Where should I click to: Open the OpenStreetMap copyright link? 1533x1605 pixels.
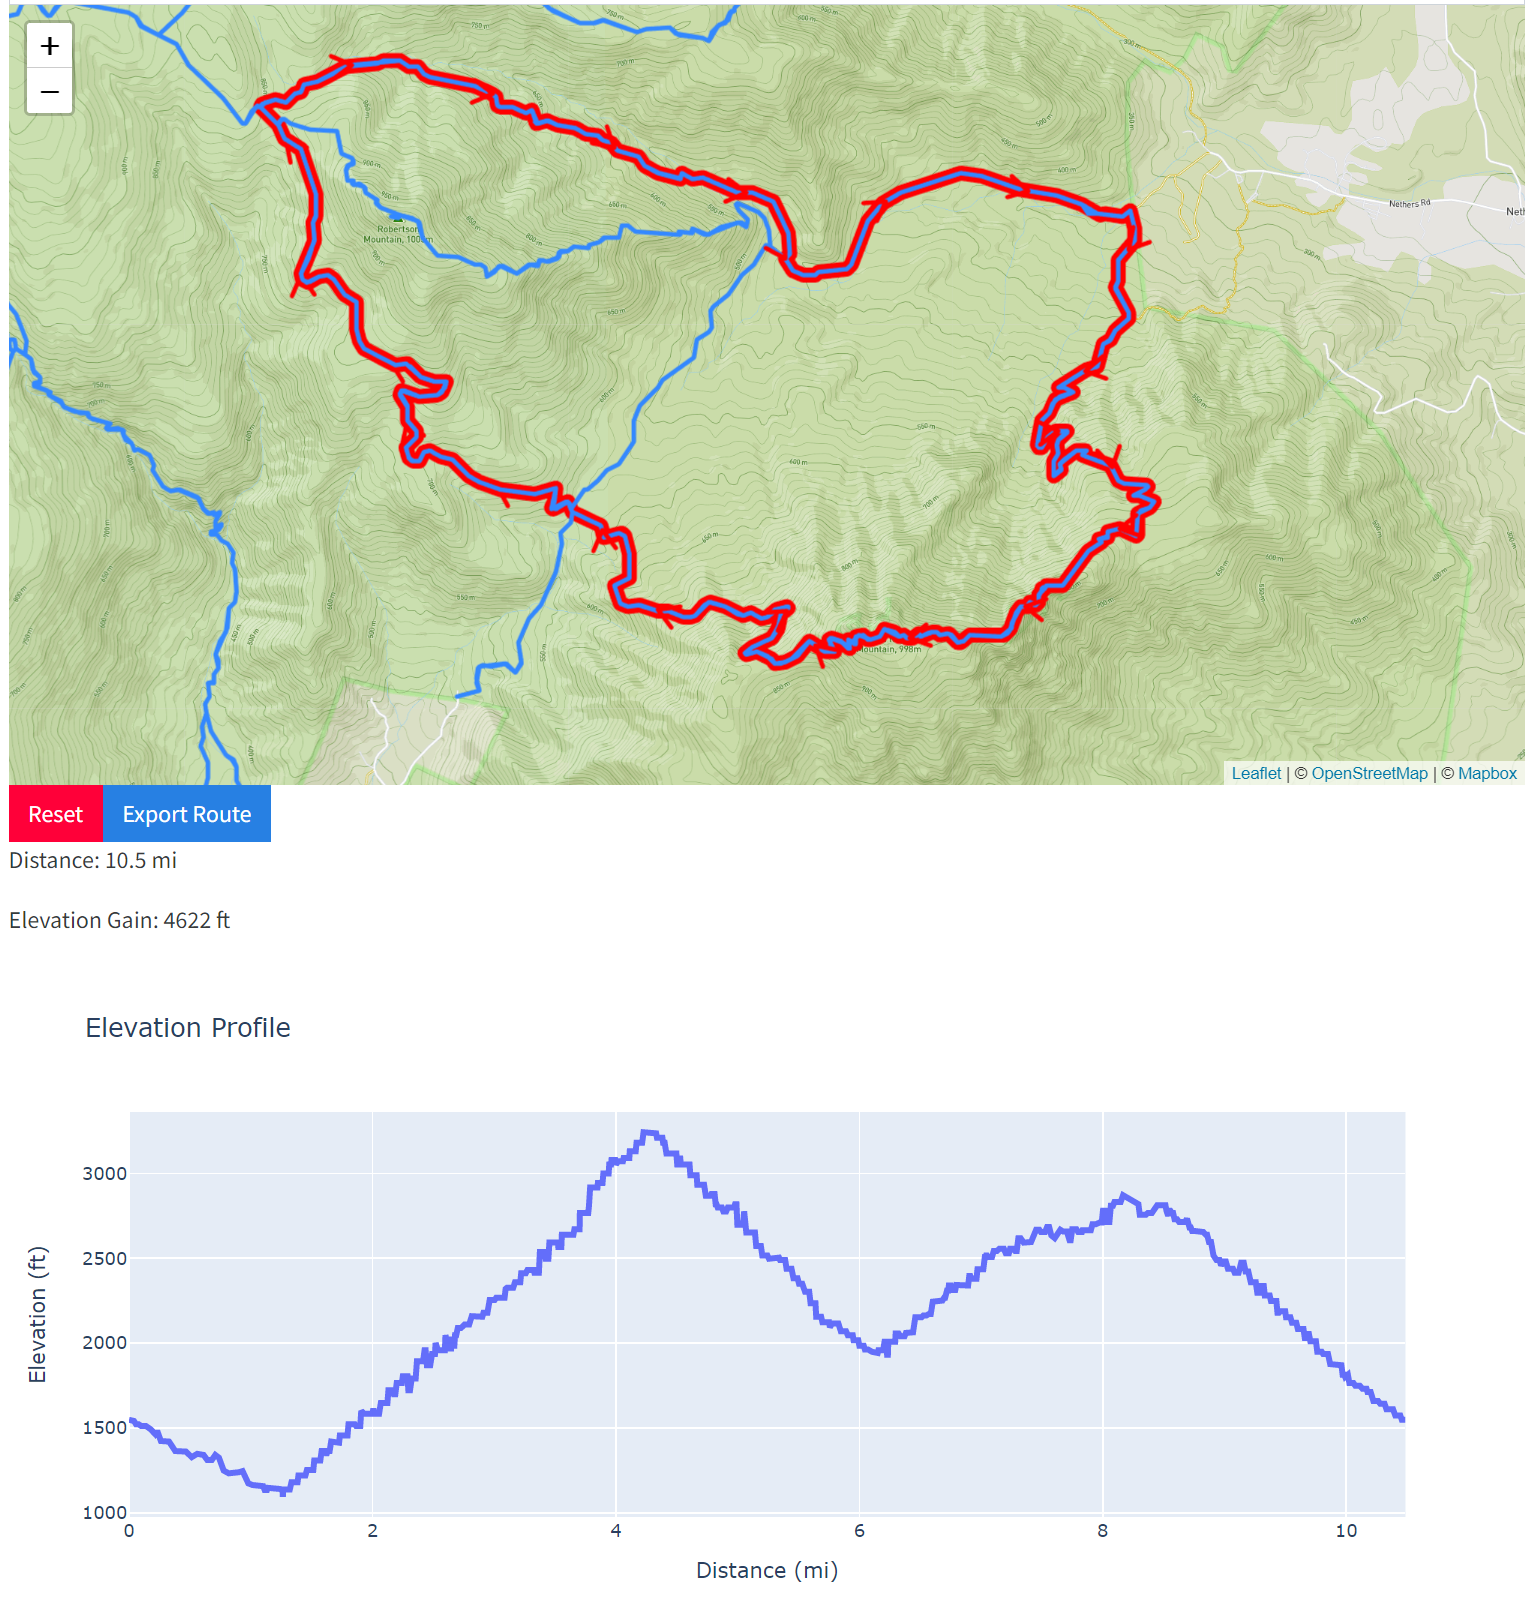pyautogui.click(x=1369, y=773)
